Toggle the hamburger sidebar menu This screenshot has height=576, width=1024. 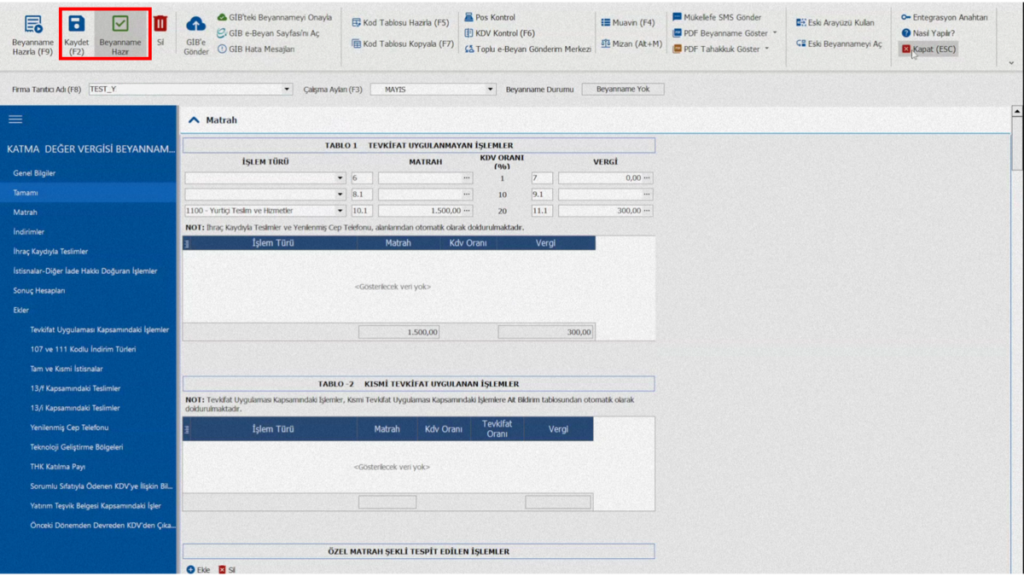pos(16,119)
